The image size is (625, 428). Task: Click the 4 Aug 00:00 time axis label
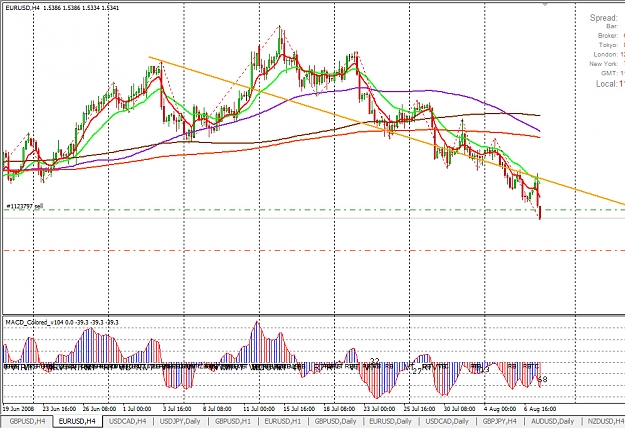(x=499, y=408)
